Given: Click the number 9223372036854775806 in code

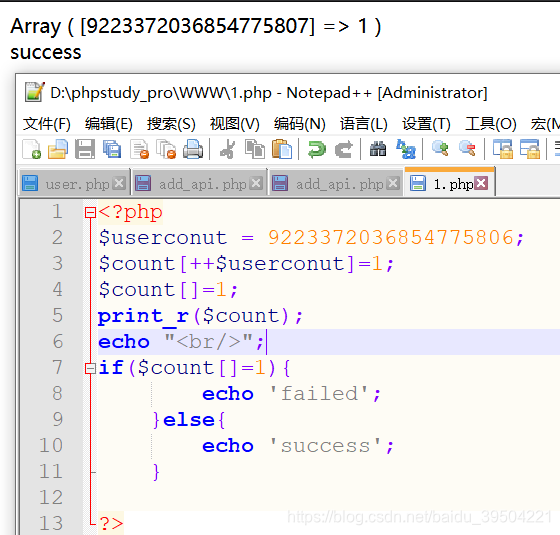Looking at the screenshot, I should (x=390, y=238).
